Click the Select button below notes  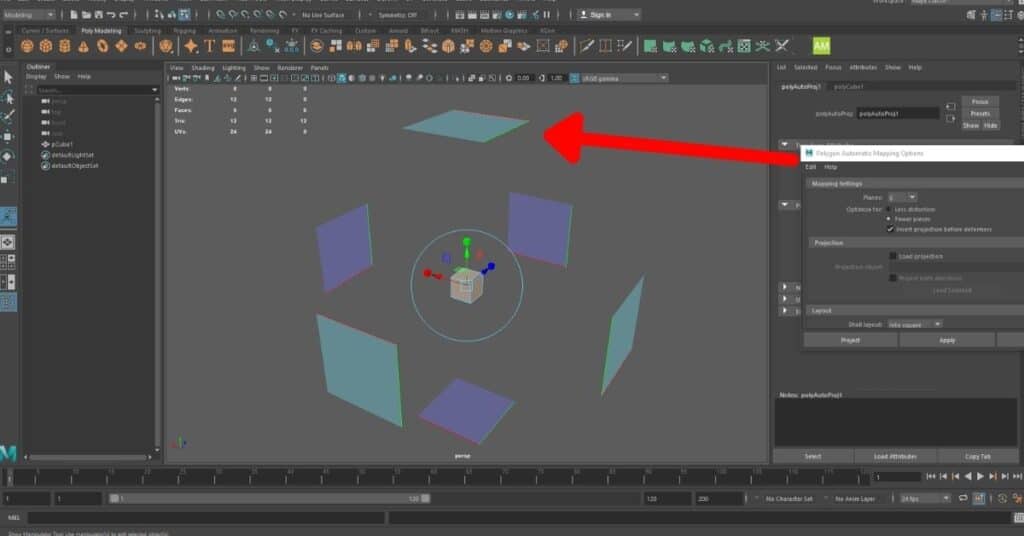(x=813, y=456)
